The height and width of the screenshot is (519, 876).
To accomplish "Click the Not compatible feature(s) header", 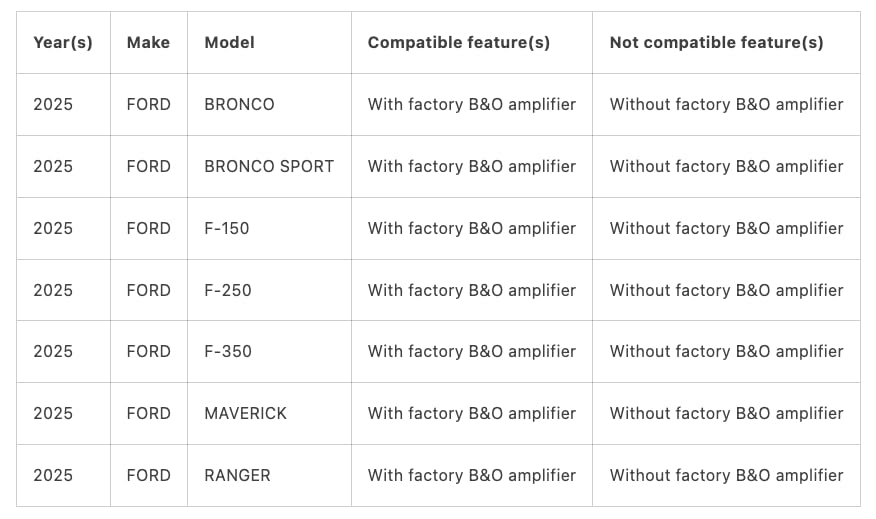I will point(716,42).
